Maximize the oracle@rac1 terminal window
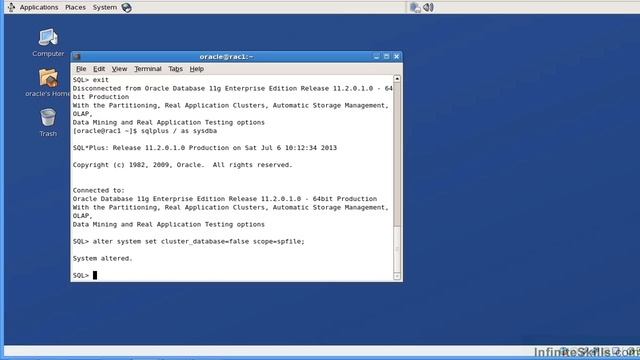Viewport: 640px width, 360px height. point(386,56)
